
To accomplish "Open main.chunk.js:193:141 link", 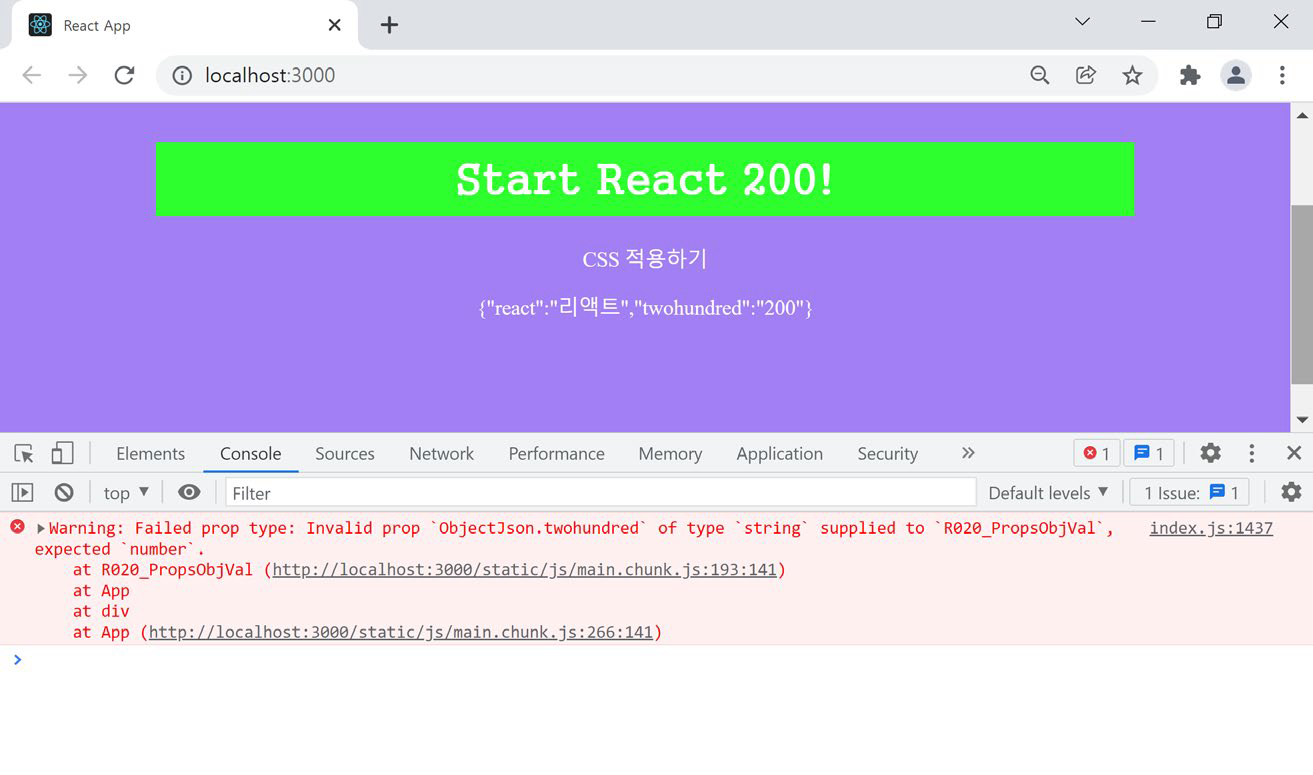I will click(524, 570).
